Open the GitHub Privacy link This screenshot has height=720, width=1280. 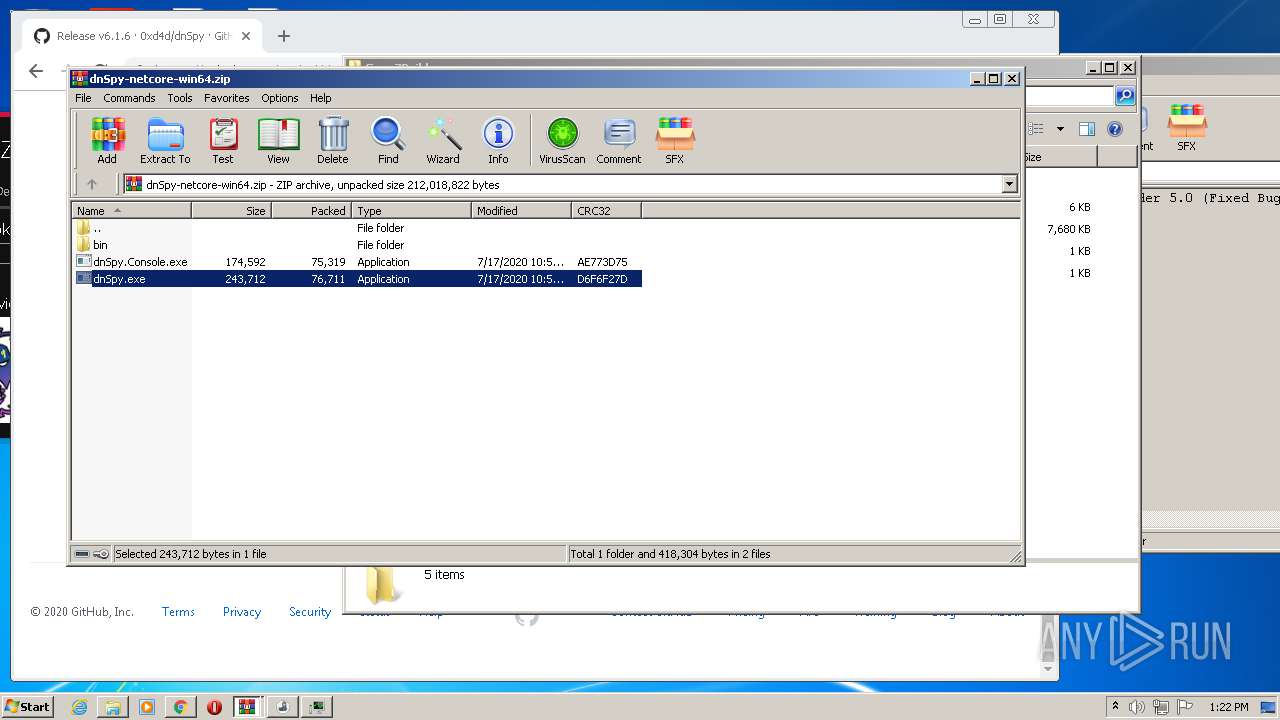242,612
